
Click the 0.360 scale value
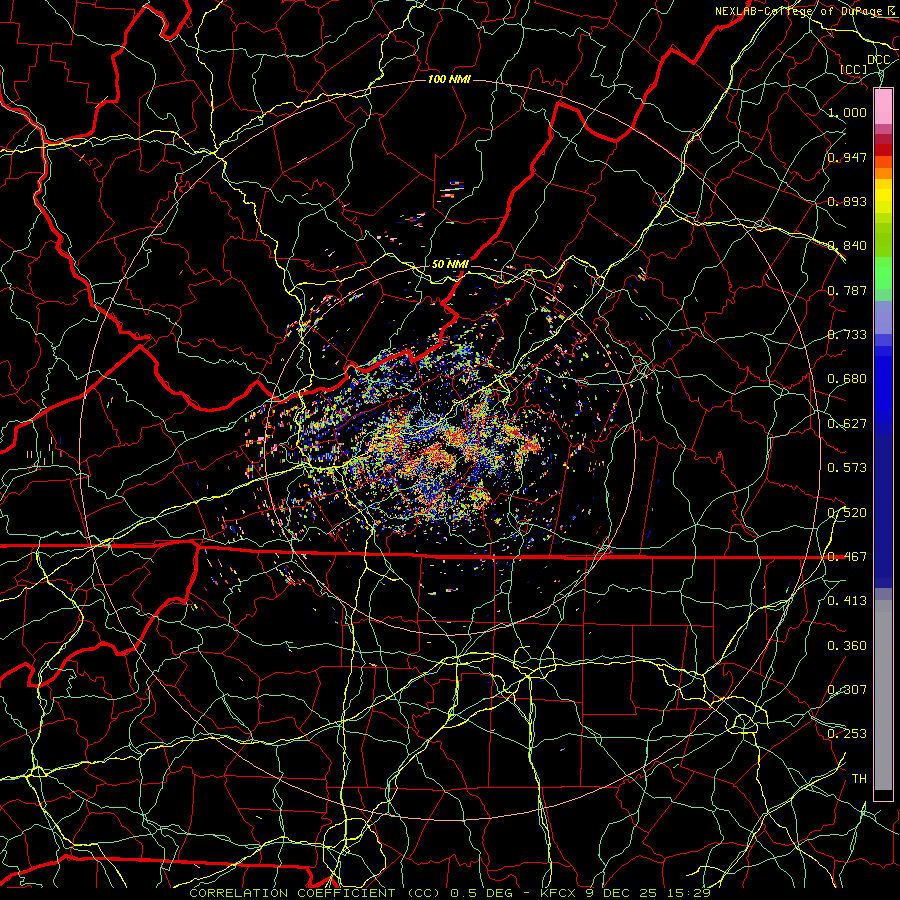point(847,646)
